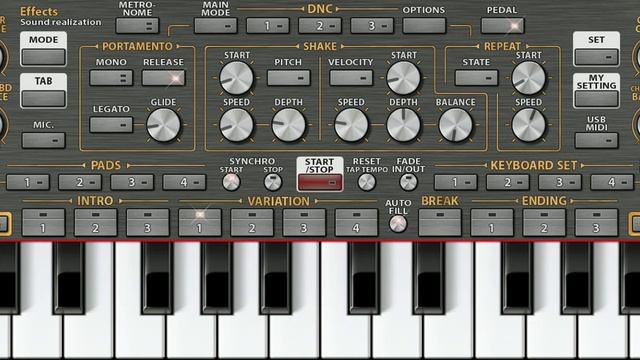
Task: Toggle Portamento Mono switch
Action: coord(111,78)
